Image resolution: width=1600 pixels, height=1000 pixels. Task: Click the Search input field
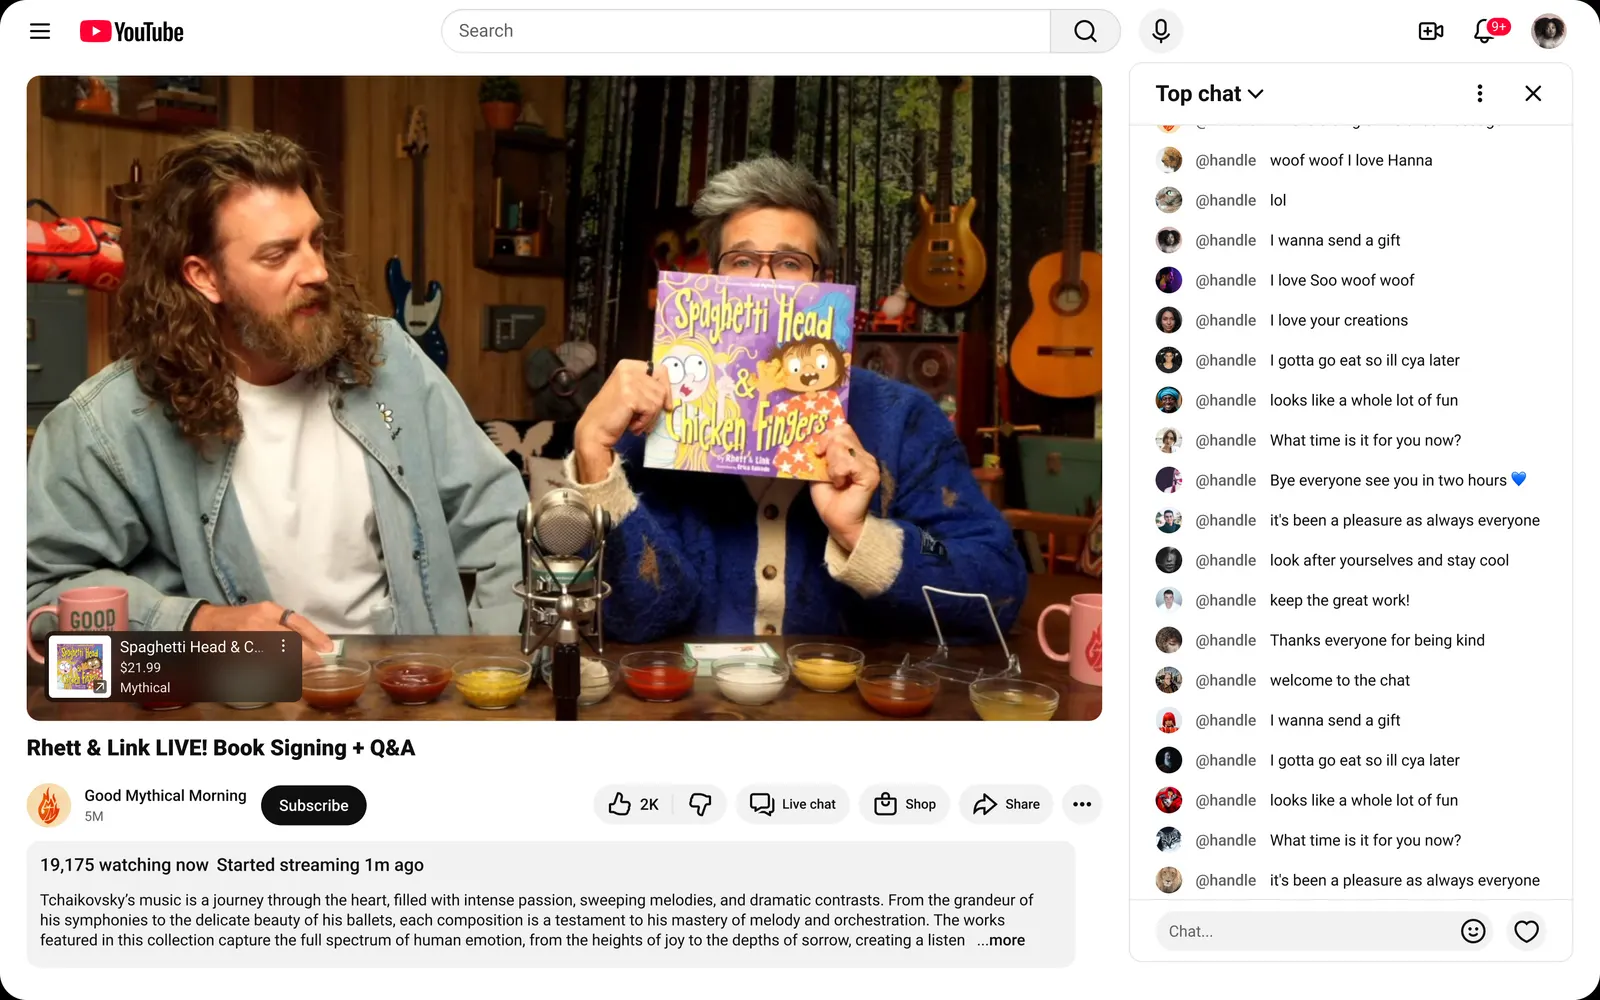coord(746,31)
